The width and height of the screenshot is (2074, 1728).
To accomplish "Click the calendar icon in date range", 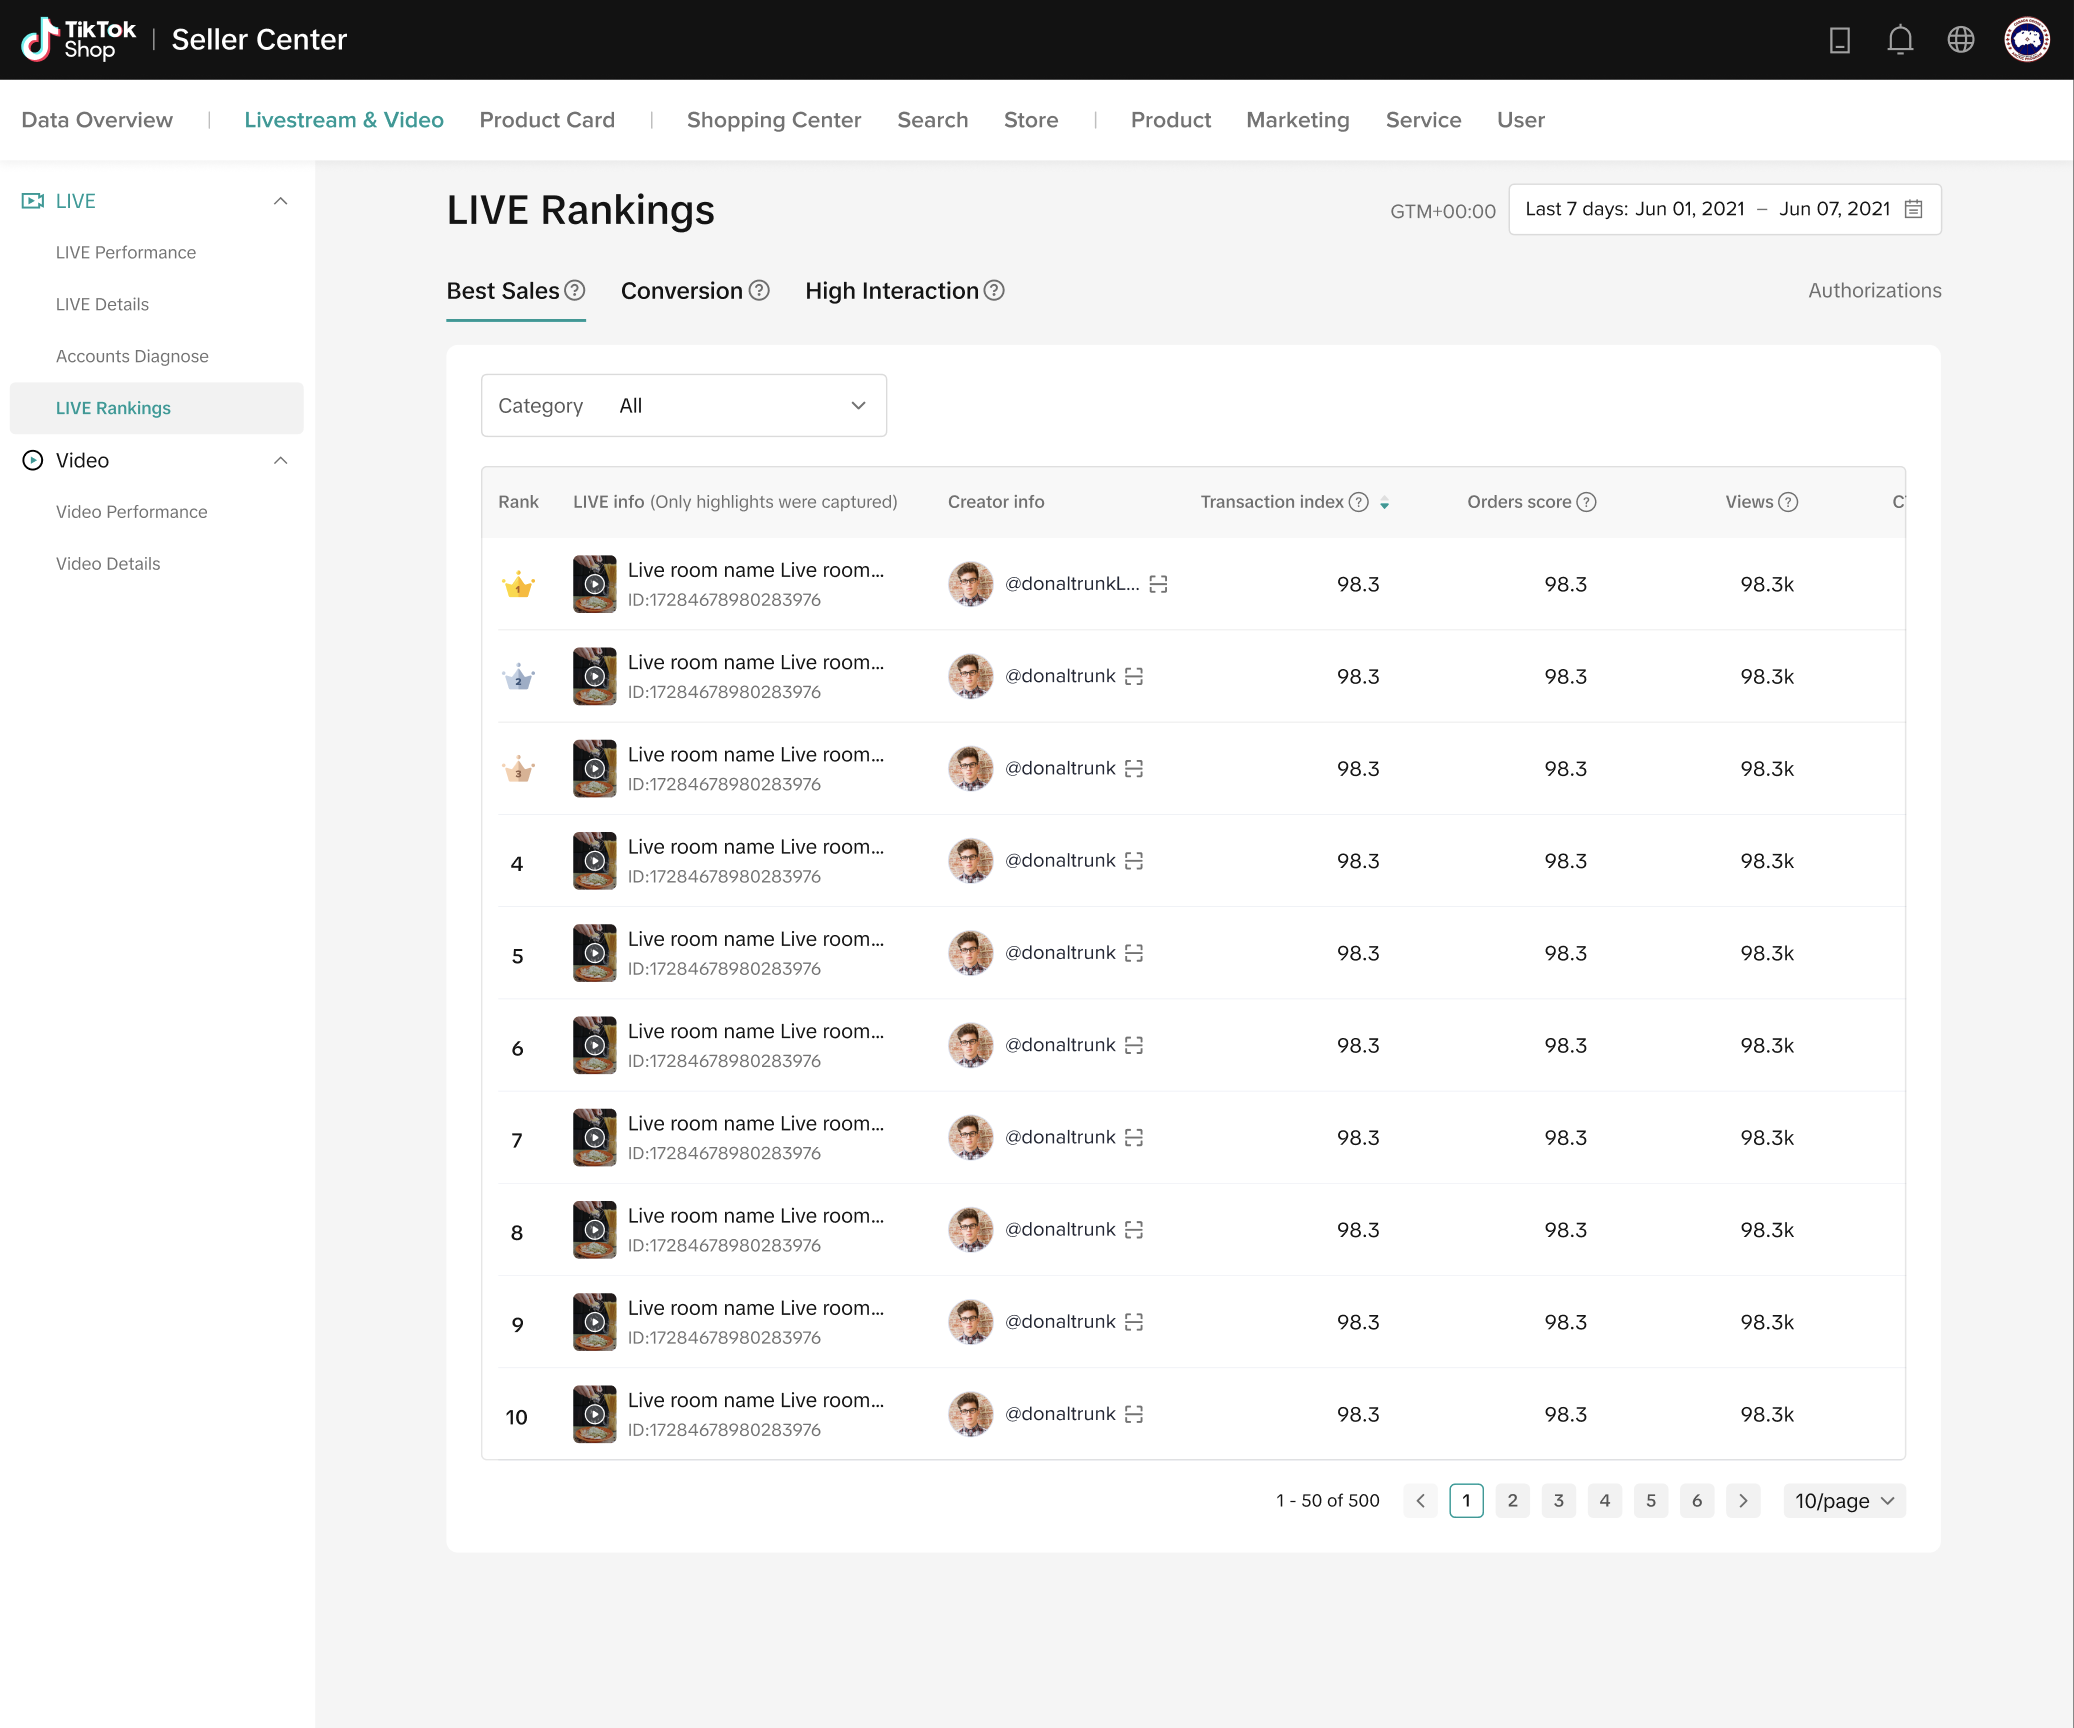I will (1913, 209).
